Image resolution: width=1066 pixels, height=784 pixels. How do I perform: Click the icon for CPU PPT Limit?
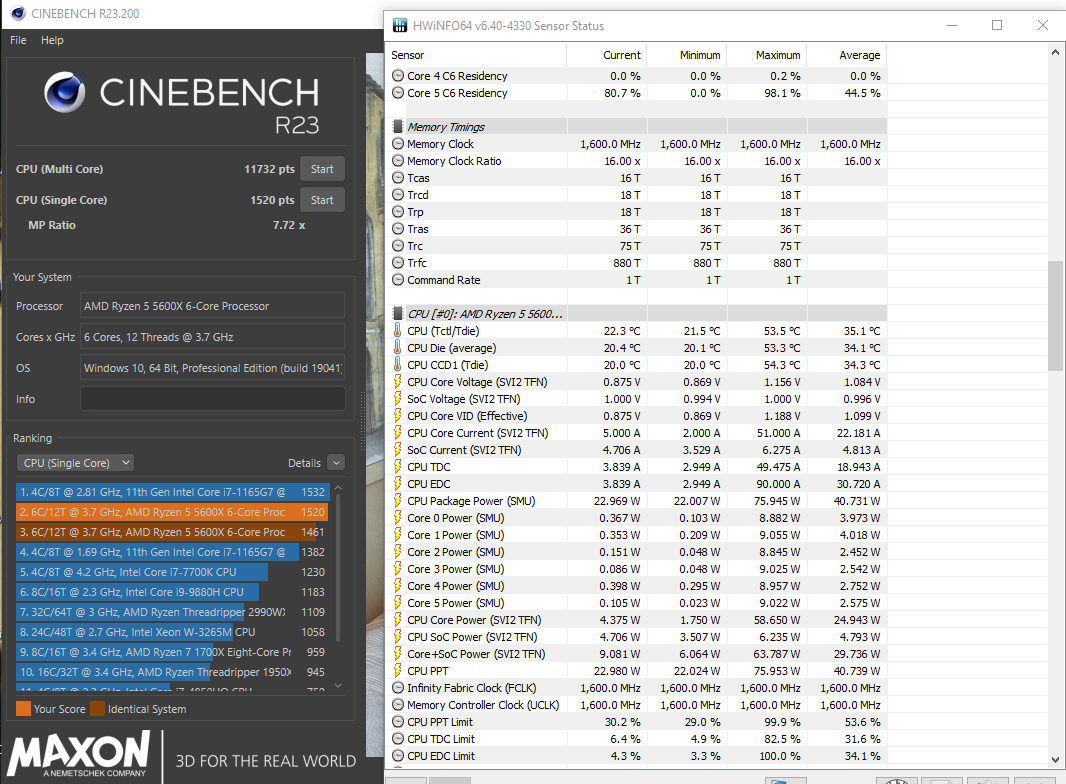click(398, 721)
